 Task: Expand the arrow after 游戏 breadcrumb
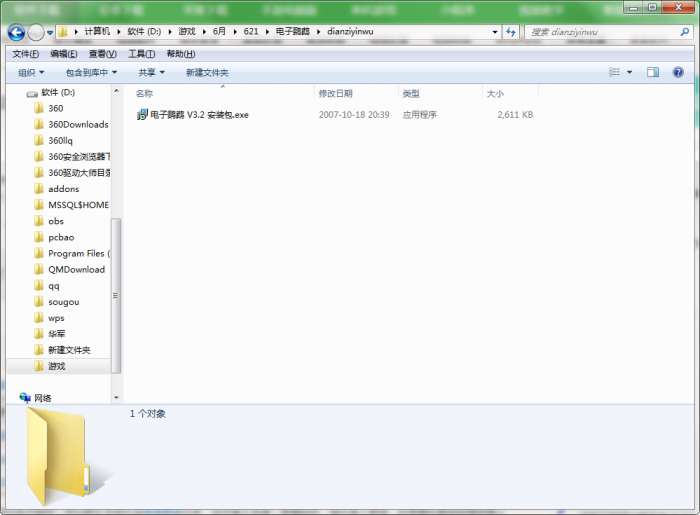(x=204, y=32)
